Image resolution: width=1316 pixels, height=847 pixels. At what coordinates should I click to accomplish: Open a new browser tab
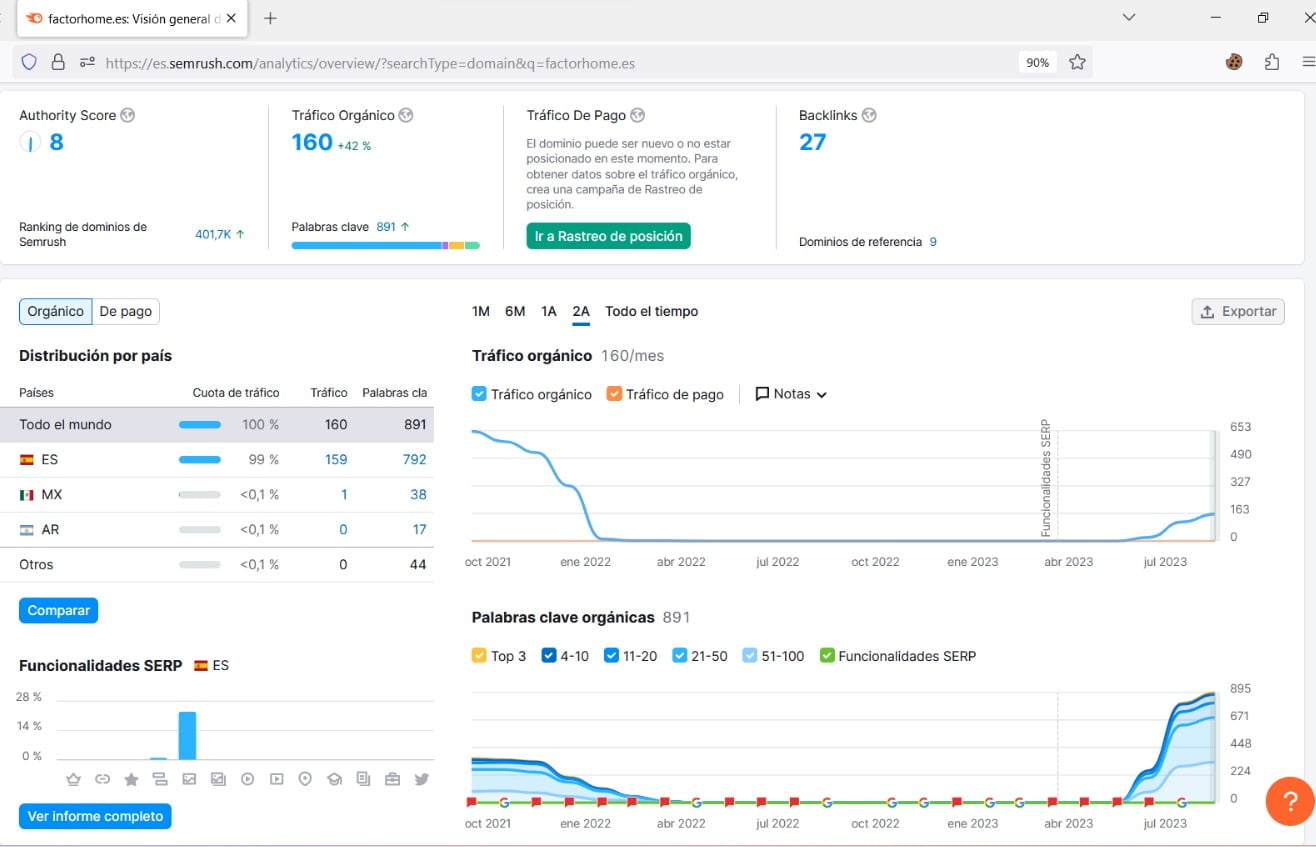pyautogui.click(x=270, y=18)
